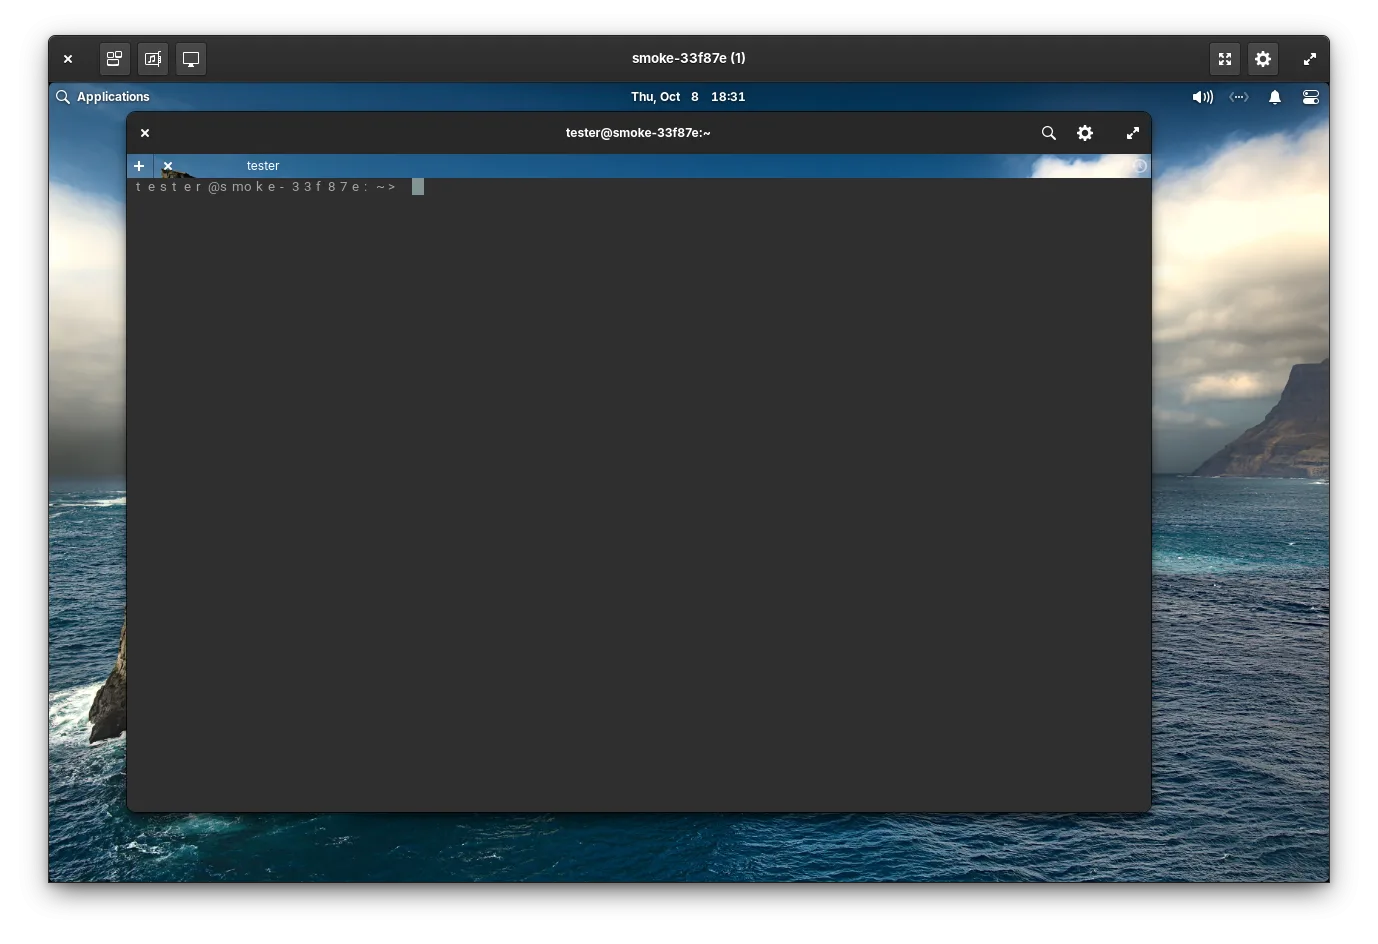
Task: Close the tester tab with its x
Action: [x=168, y=166]
